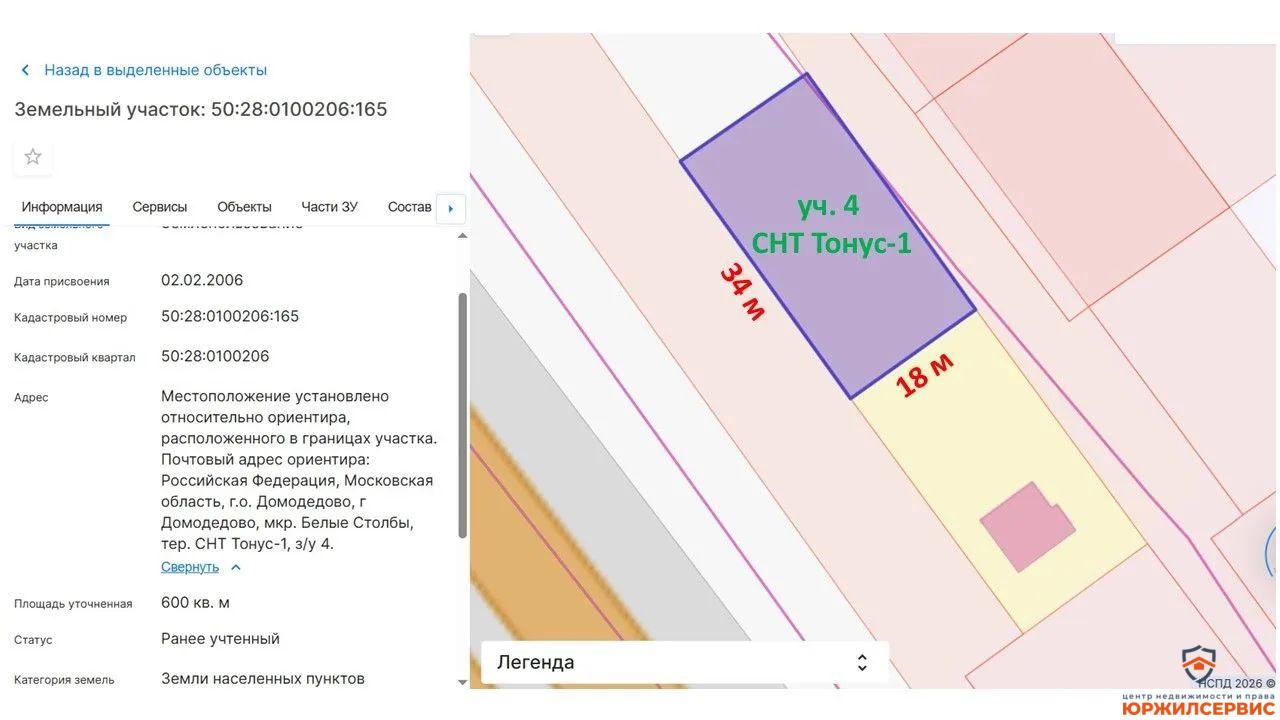Image resolution: width=1280 pixels, height=720 pixels.
Task: Click the ЮРЖИЛСЕРВИС house shield logo
Action: (x=1198, y=666)
